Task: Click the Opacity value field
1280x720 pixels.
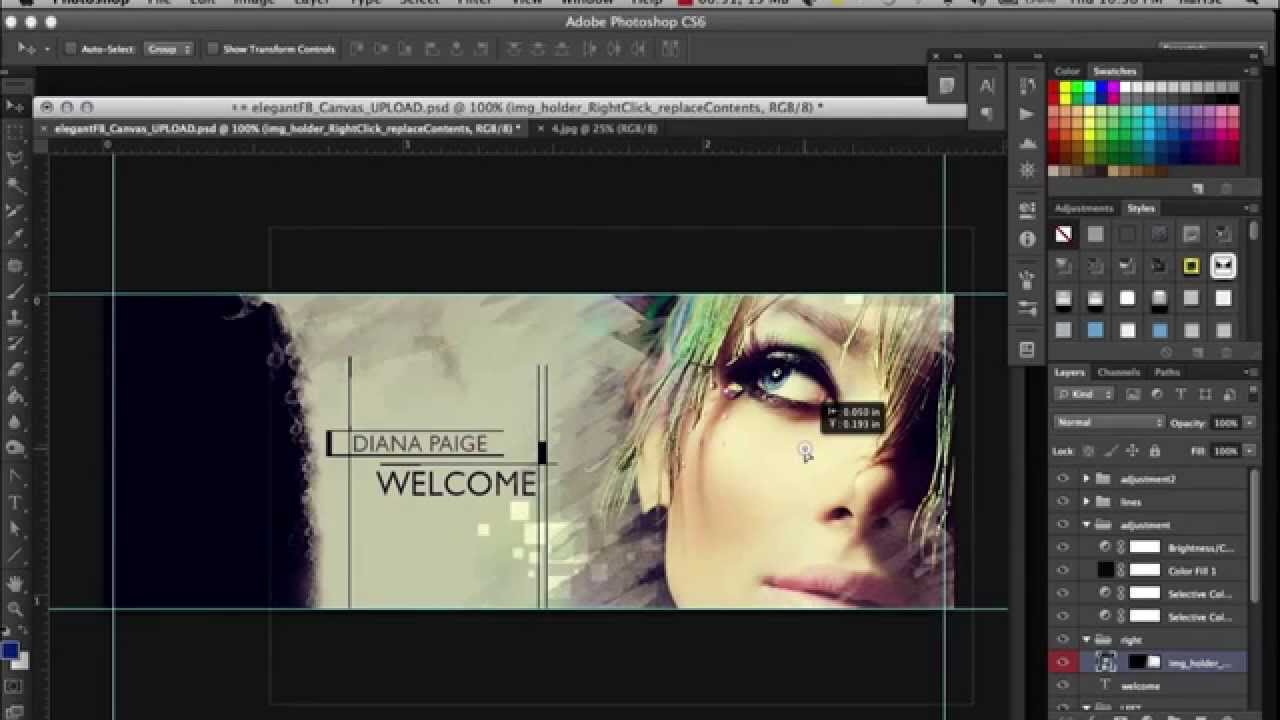Action: [x=1226, y=423]
